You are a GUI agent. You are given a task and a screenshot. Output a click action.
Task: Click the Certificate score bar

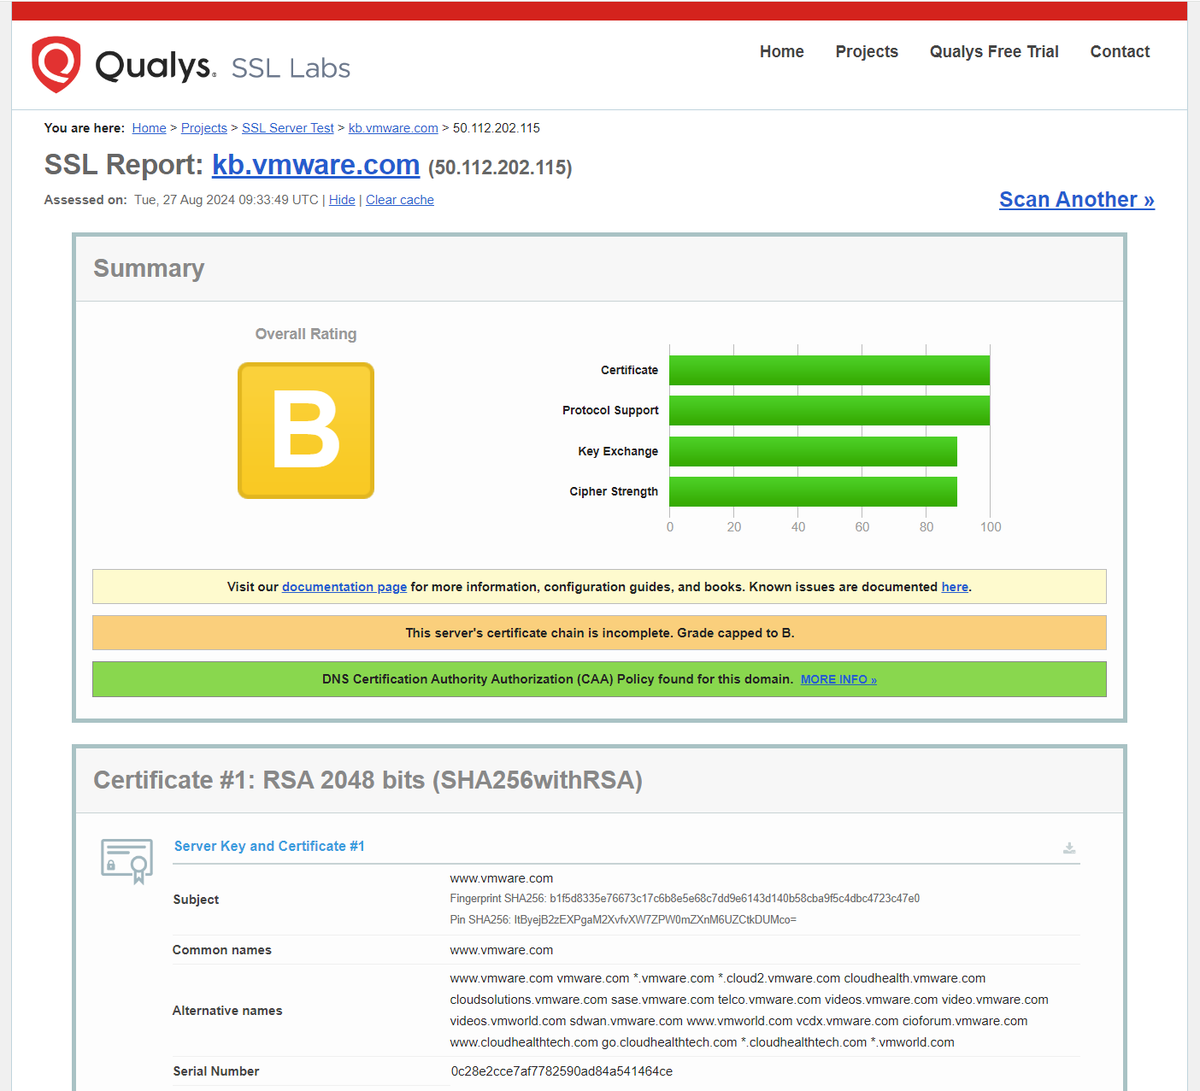(x=829, y=370)
